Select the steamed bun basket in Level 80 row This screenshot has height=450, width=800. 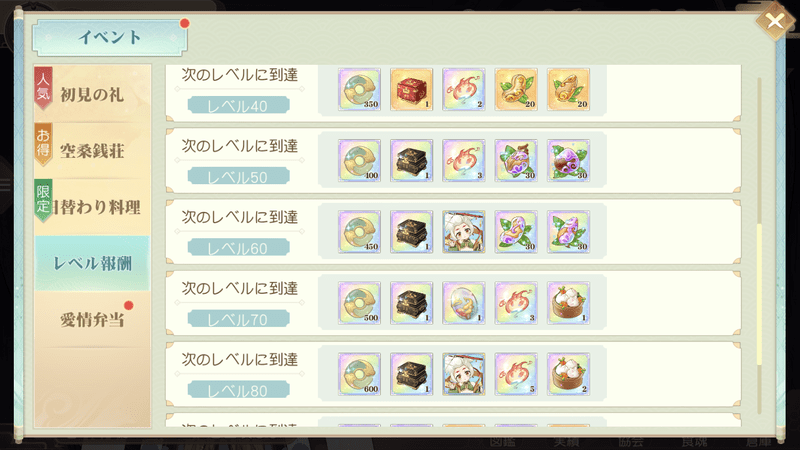pos(568,374)
